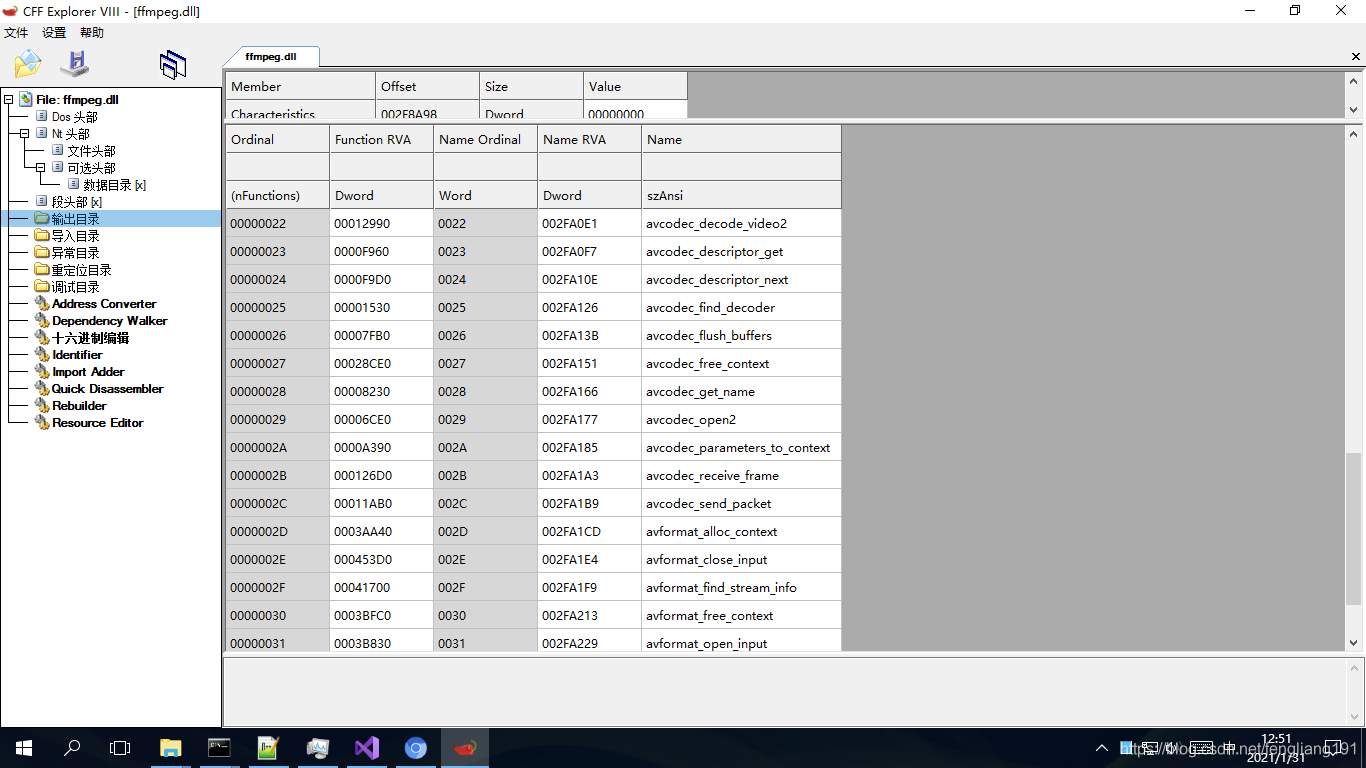Click the top pane scroll up arrow
Image resolution: width=1366 pixels, height=768 pixels.
coord(1354,80)
